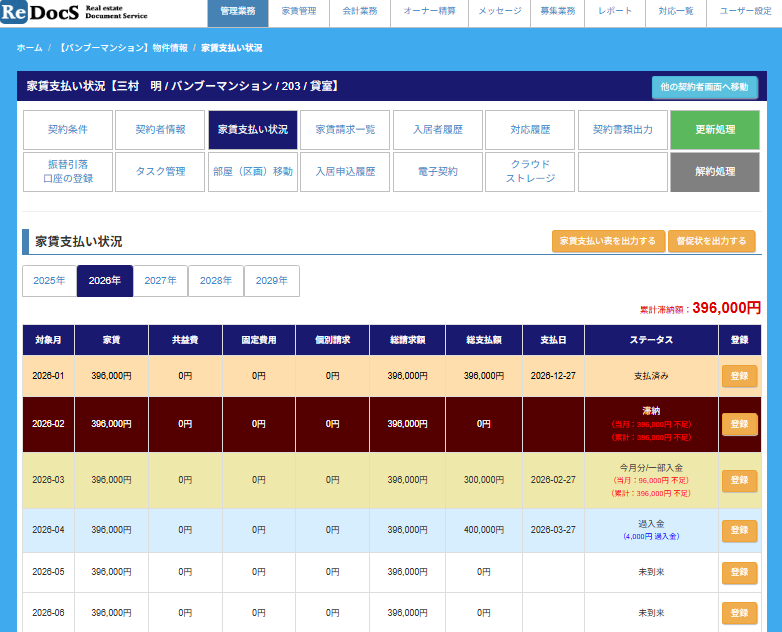Open the クラウドストレージ tab

click(x=530, y=172)
